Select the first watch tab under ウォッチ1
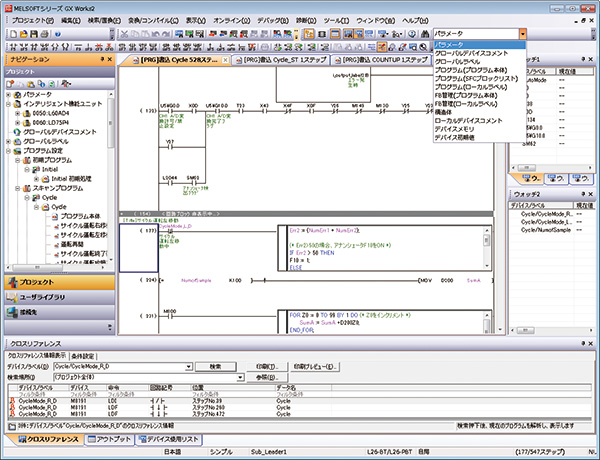Viewport: 600px width, 460px height. click(530, 179)
